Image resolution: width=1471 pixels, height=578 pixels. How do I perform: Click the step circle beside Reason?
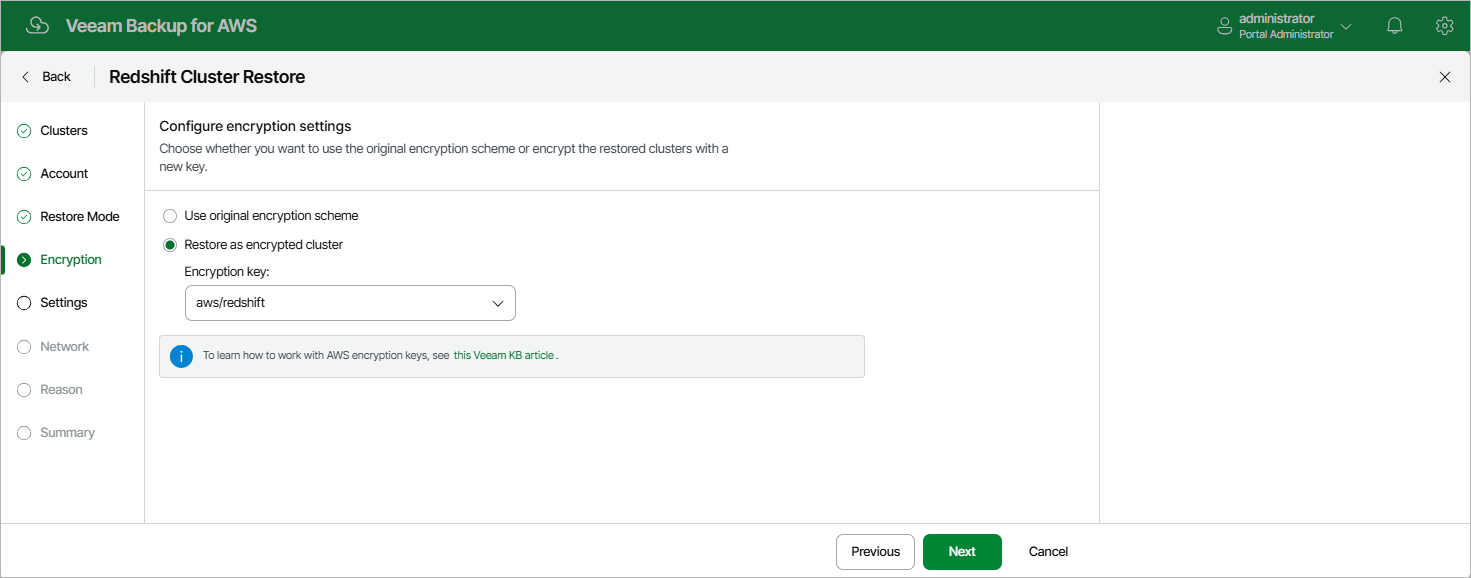24,390
